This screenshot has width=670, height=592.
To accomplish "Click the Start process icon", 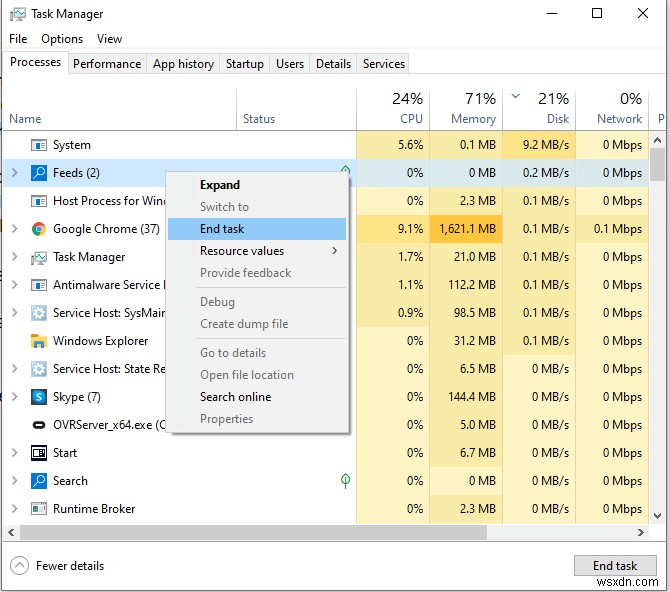I will click(x=39, y=453).
